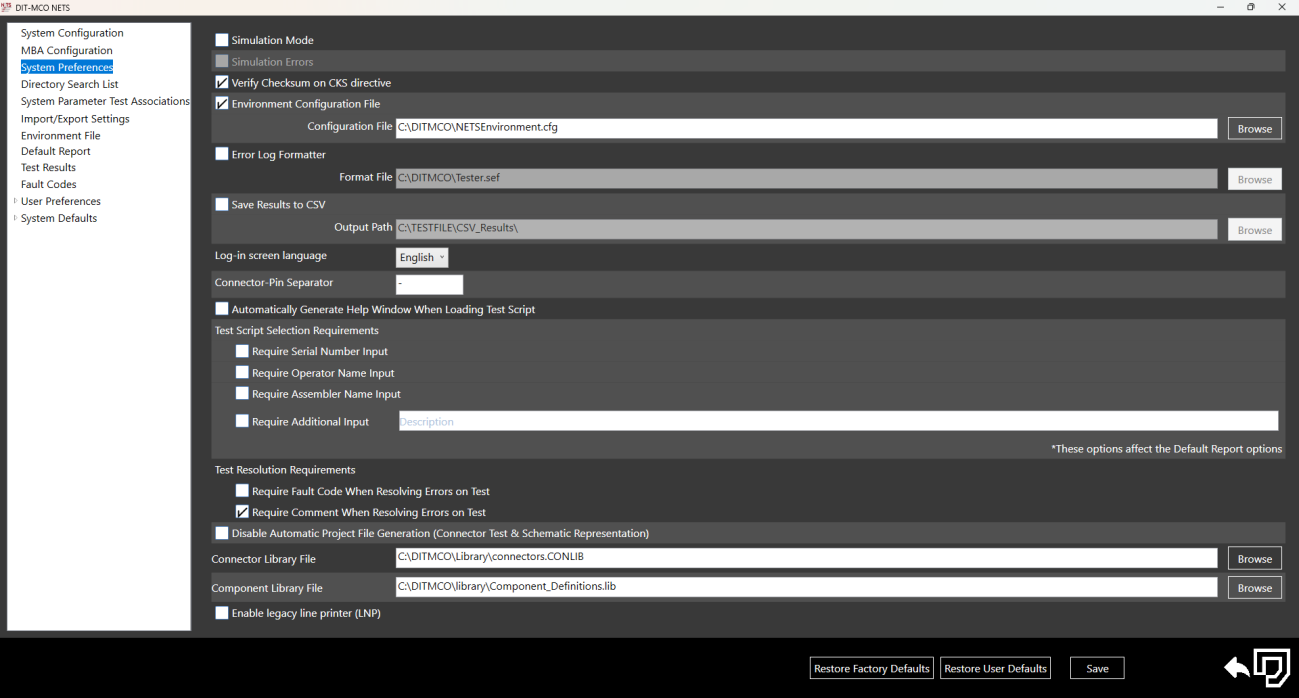Expand User Preferences tree node

15,201
